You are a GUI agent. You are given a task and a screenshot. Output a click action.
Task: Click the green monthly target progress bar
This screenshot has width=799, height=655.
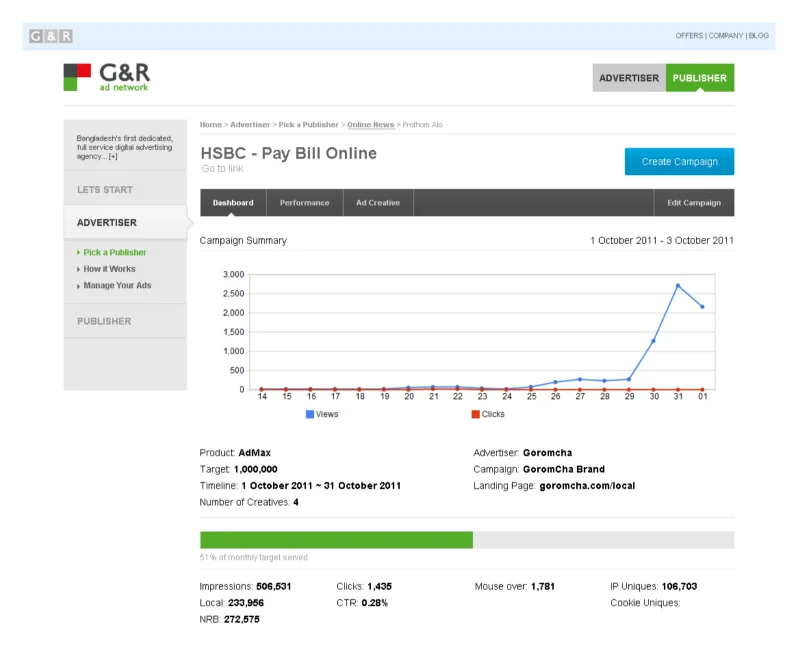pos(336,540)
